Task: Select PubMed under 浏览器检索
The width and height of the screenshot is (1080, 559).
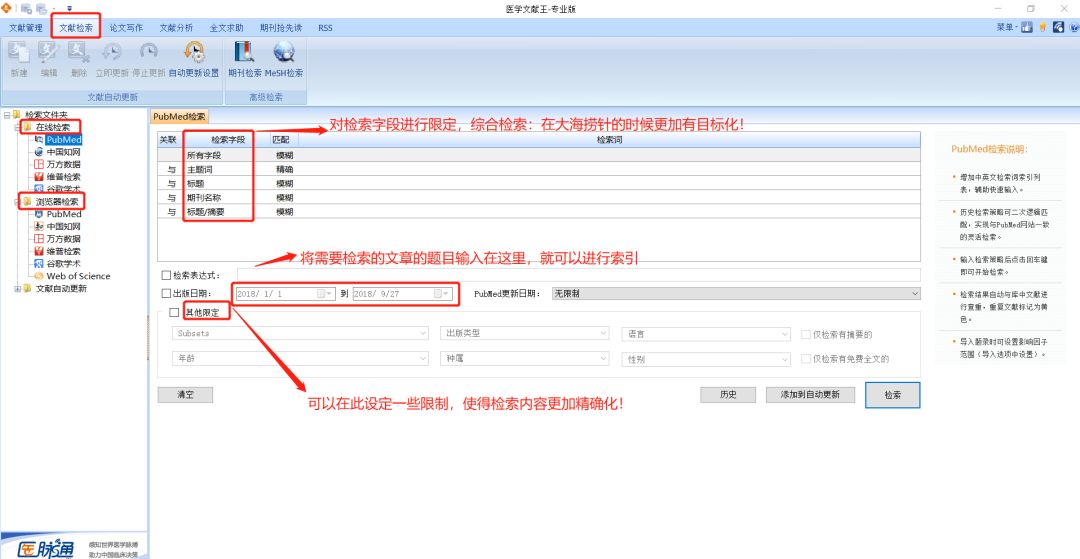Action: 64,214
